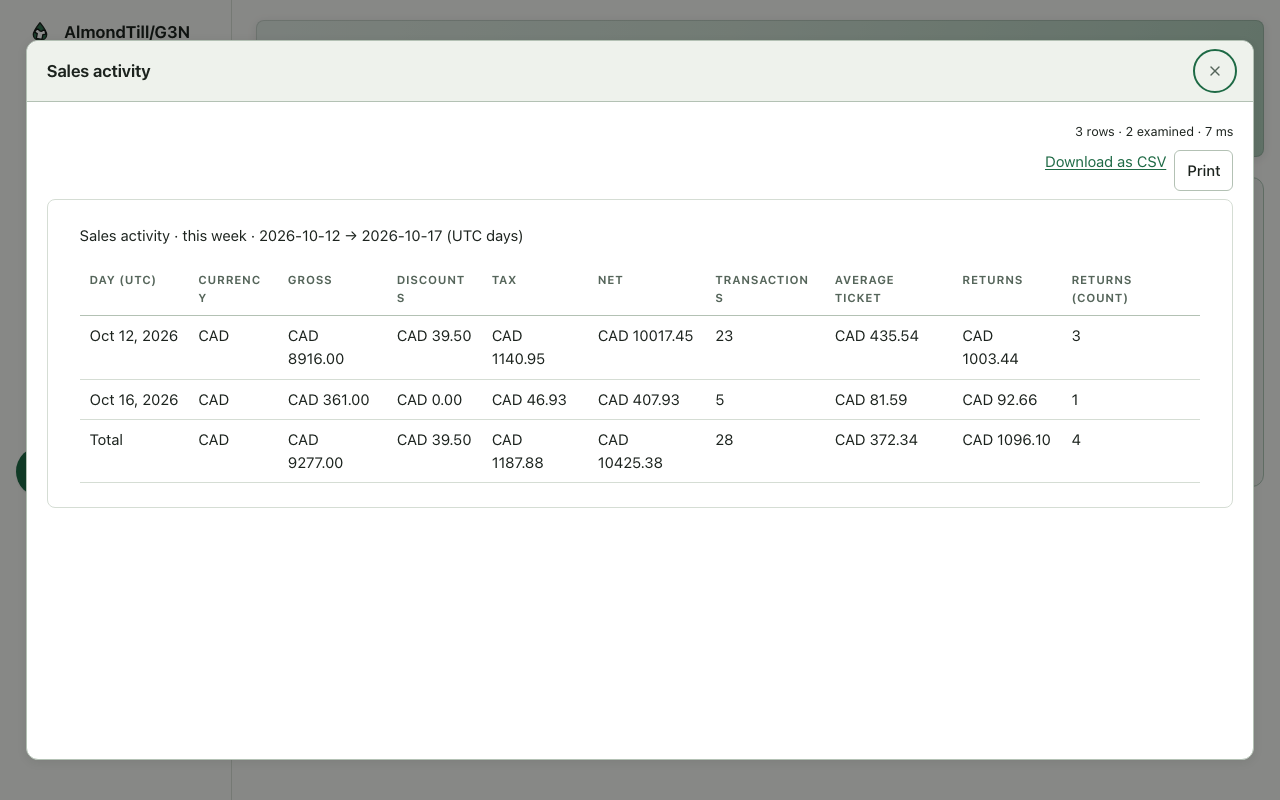Download the report as CSV

tap(1105, 162)
